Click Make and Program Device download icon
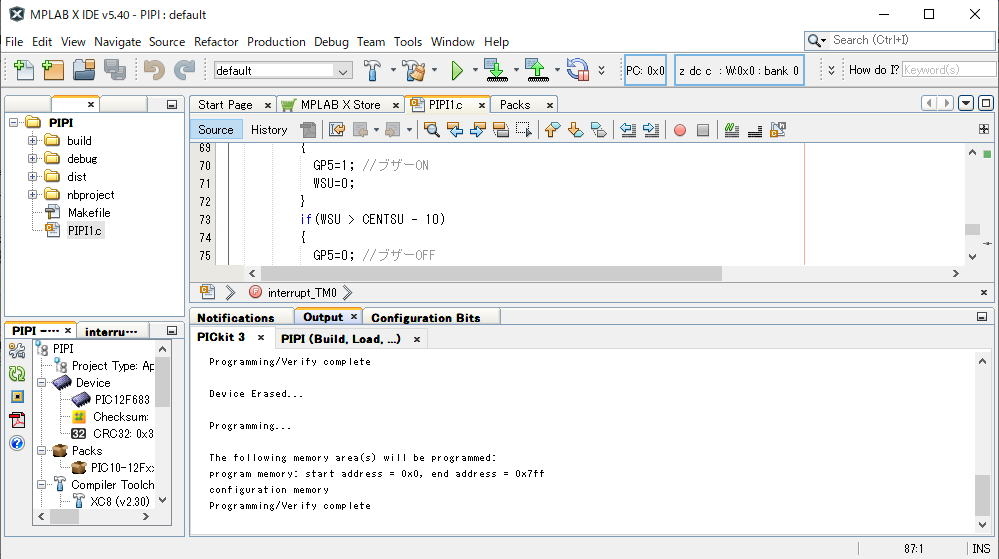Screen dimensions: 999x559 [496, 69]
